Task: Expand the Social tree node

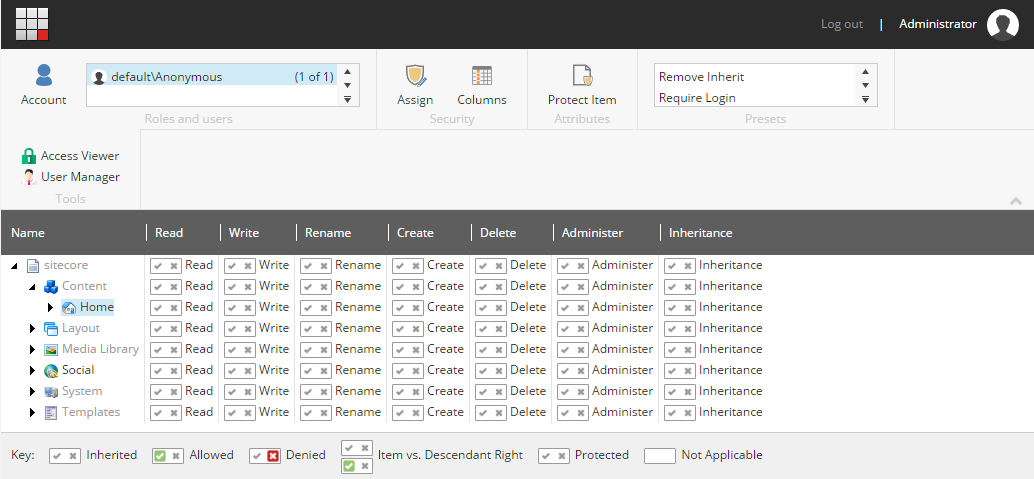Action: [x=32, y=371]
